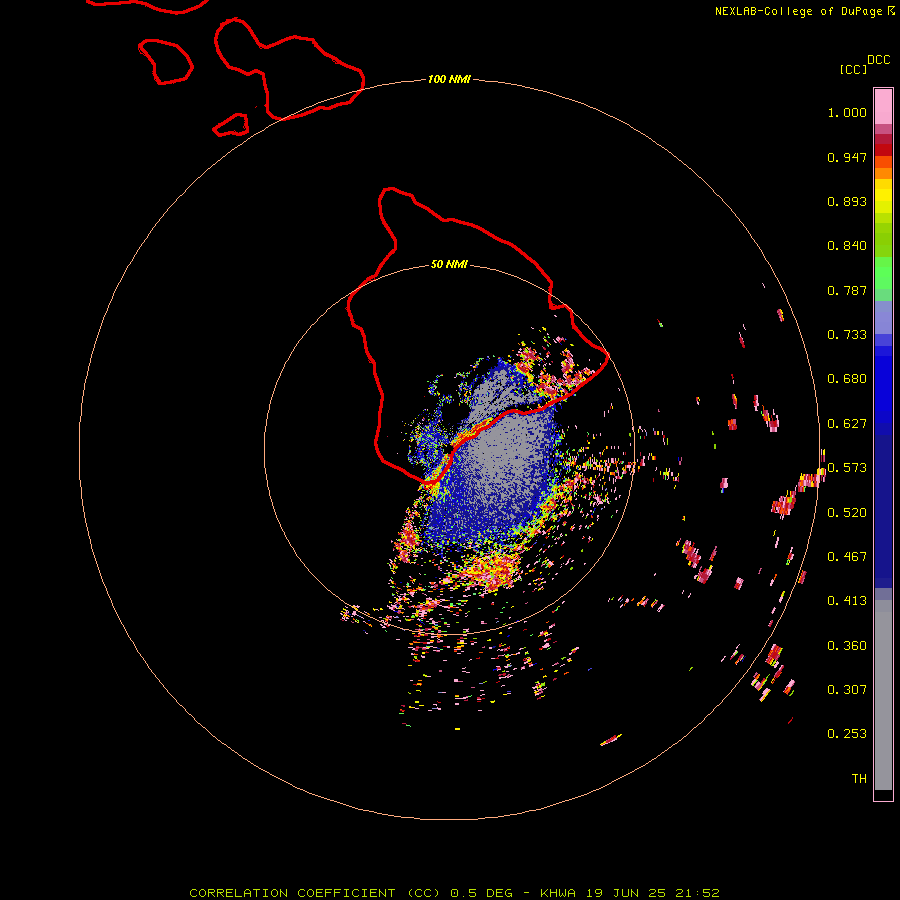Click the 0.733 scale value
Image resolution: width=900 pixels, height=900 pixels.
[847, 335]
